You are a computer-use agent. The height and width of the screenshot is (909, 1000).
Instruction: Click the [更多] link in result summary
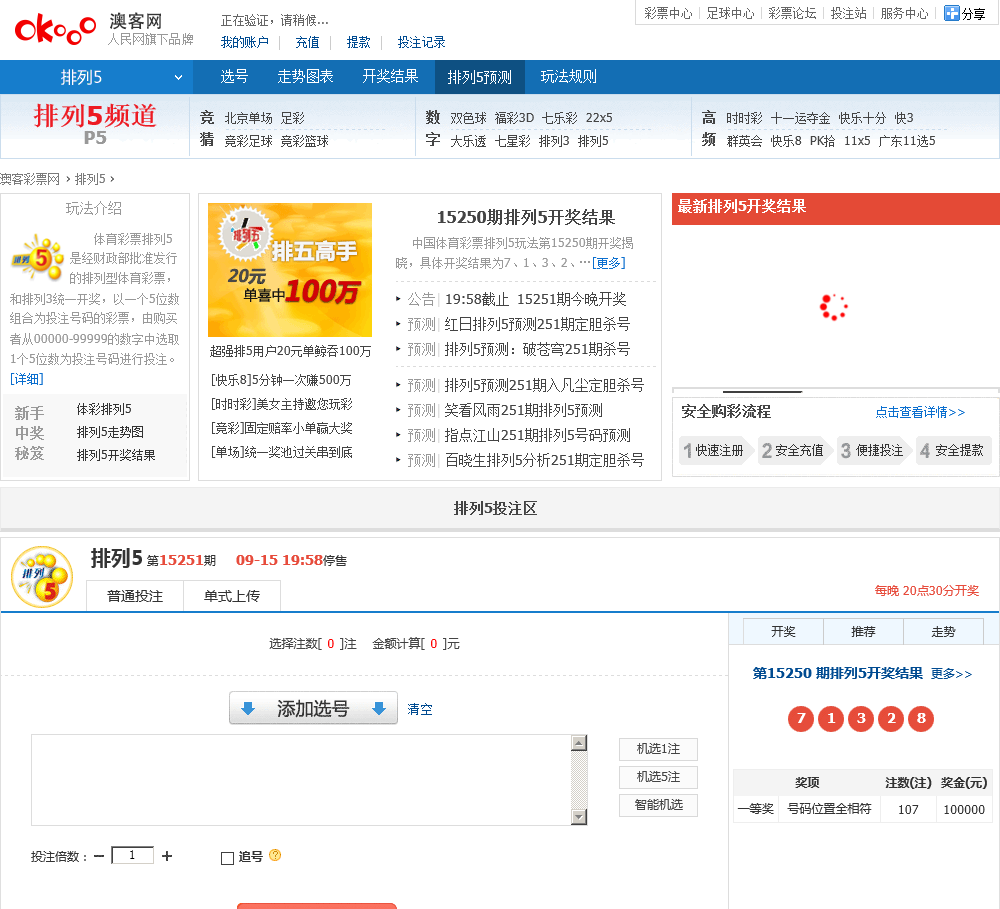(x=608, y=263)
